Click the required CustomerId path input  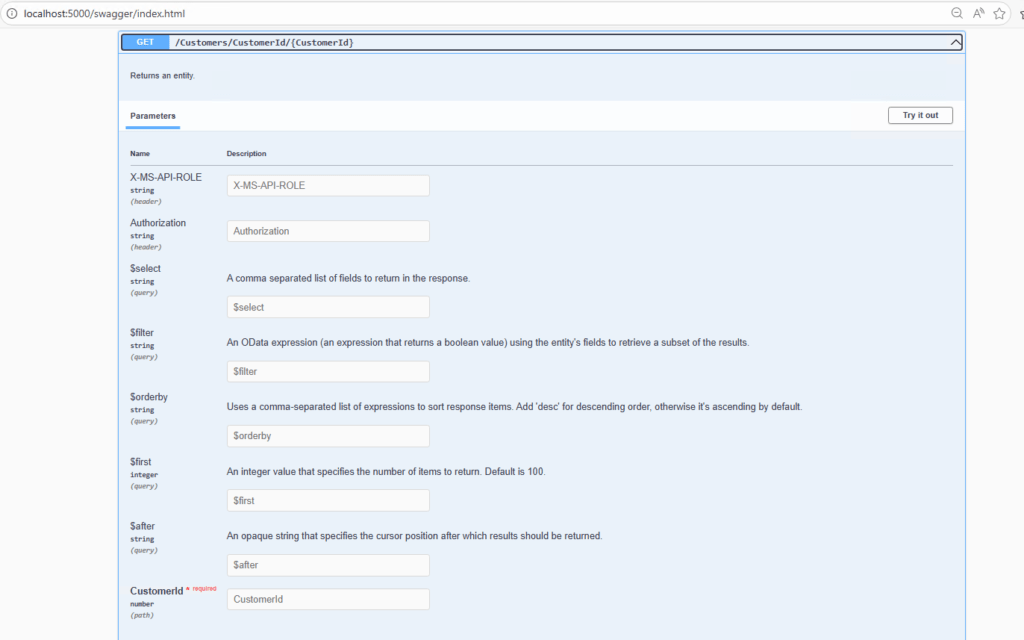click(x=328, y=599)
